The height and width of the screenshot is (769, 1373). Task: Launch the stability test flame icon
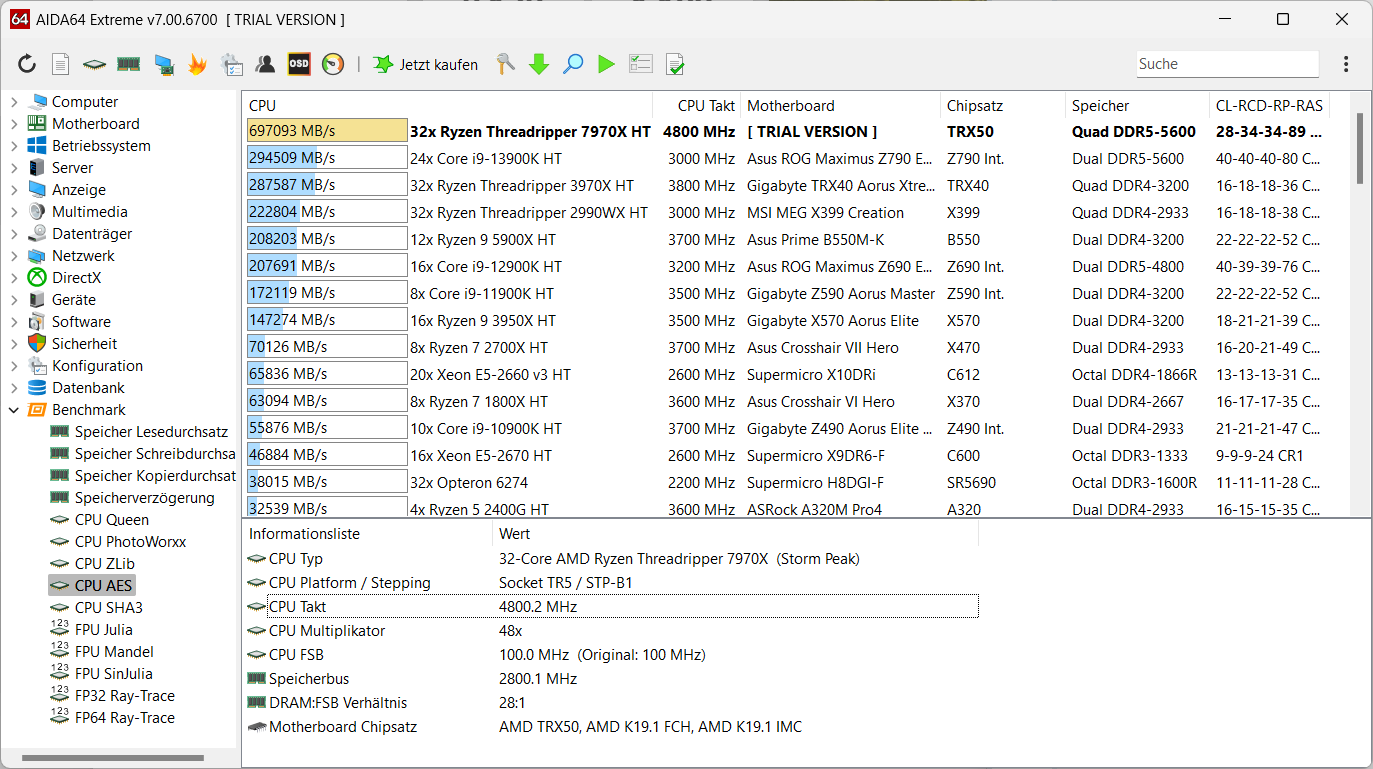click(x=197, y=64)
